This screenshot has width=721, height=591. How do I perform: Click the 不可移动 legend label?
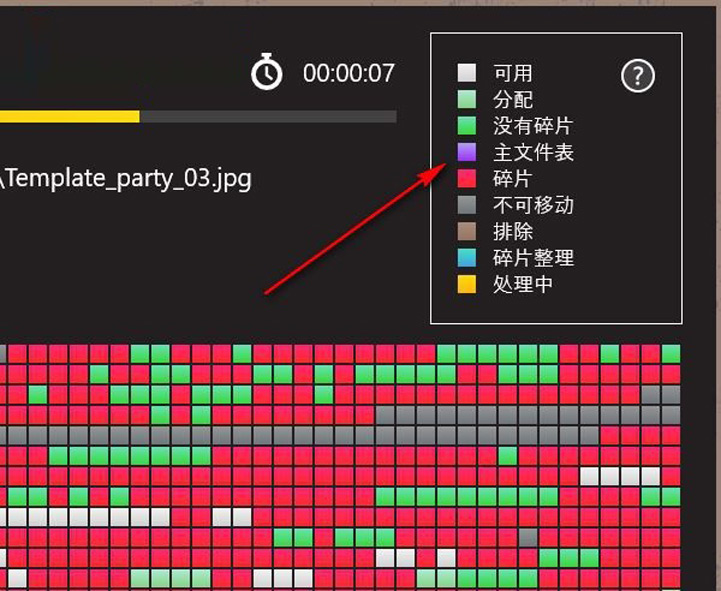pyautogui.click(x=533, y=205)
